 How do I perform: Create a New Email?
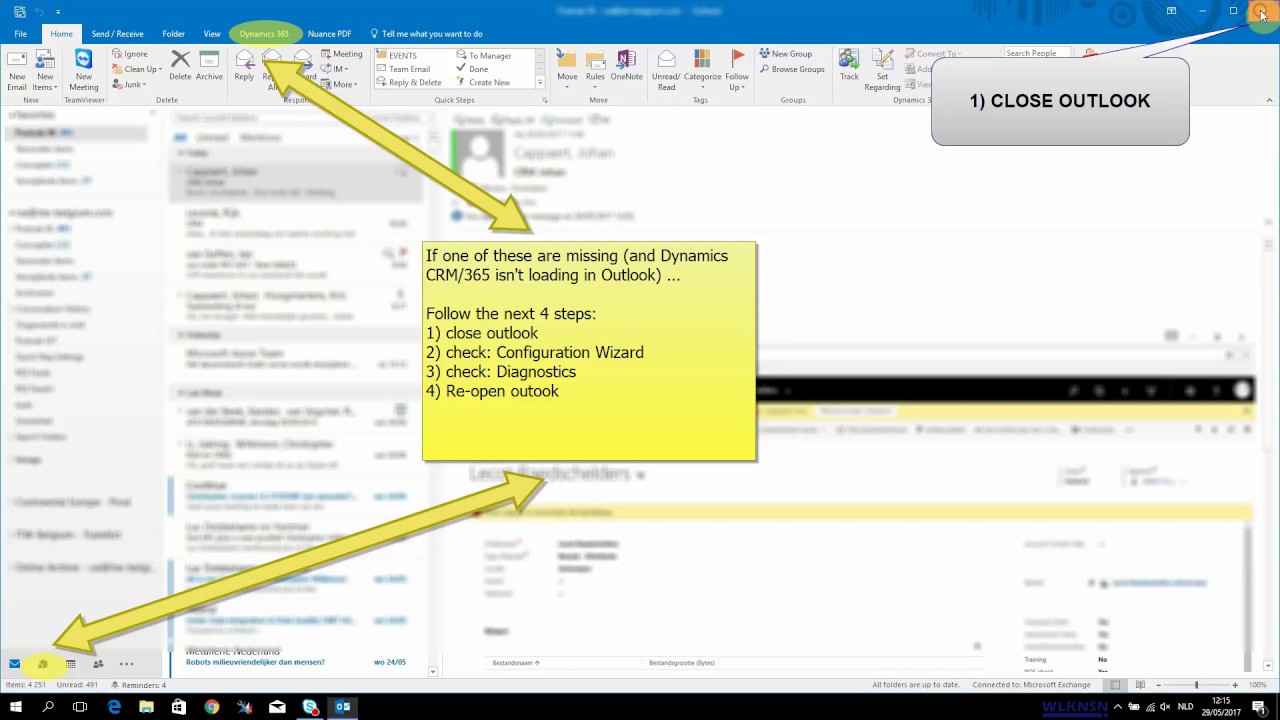[x=17, y=70]
